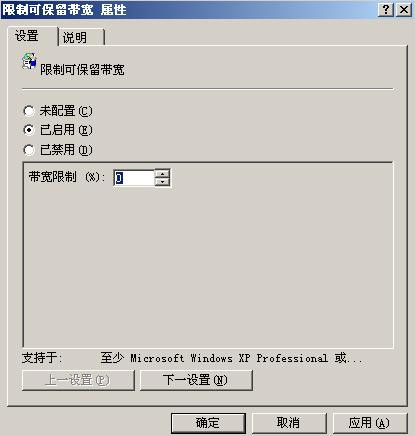The image size is (415, 436).
Task: Click the 应用(A) button
Action: pyautogui.click(x=369, y=423)
